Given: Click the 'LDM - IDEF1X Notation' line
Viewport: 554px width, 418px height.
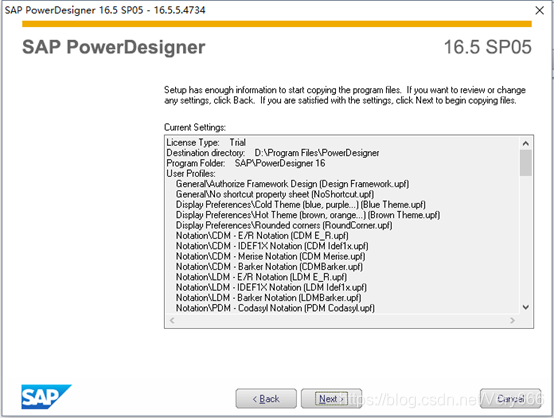Looking at the screenshot, I should [x=271, y=287].
